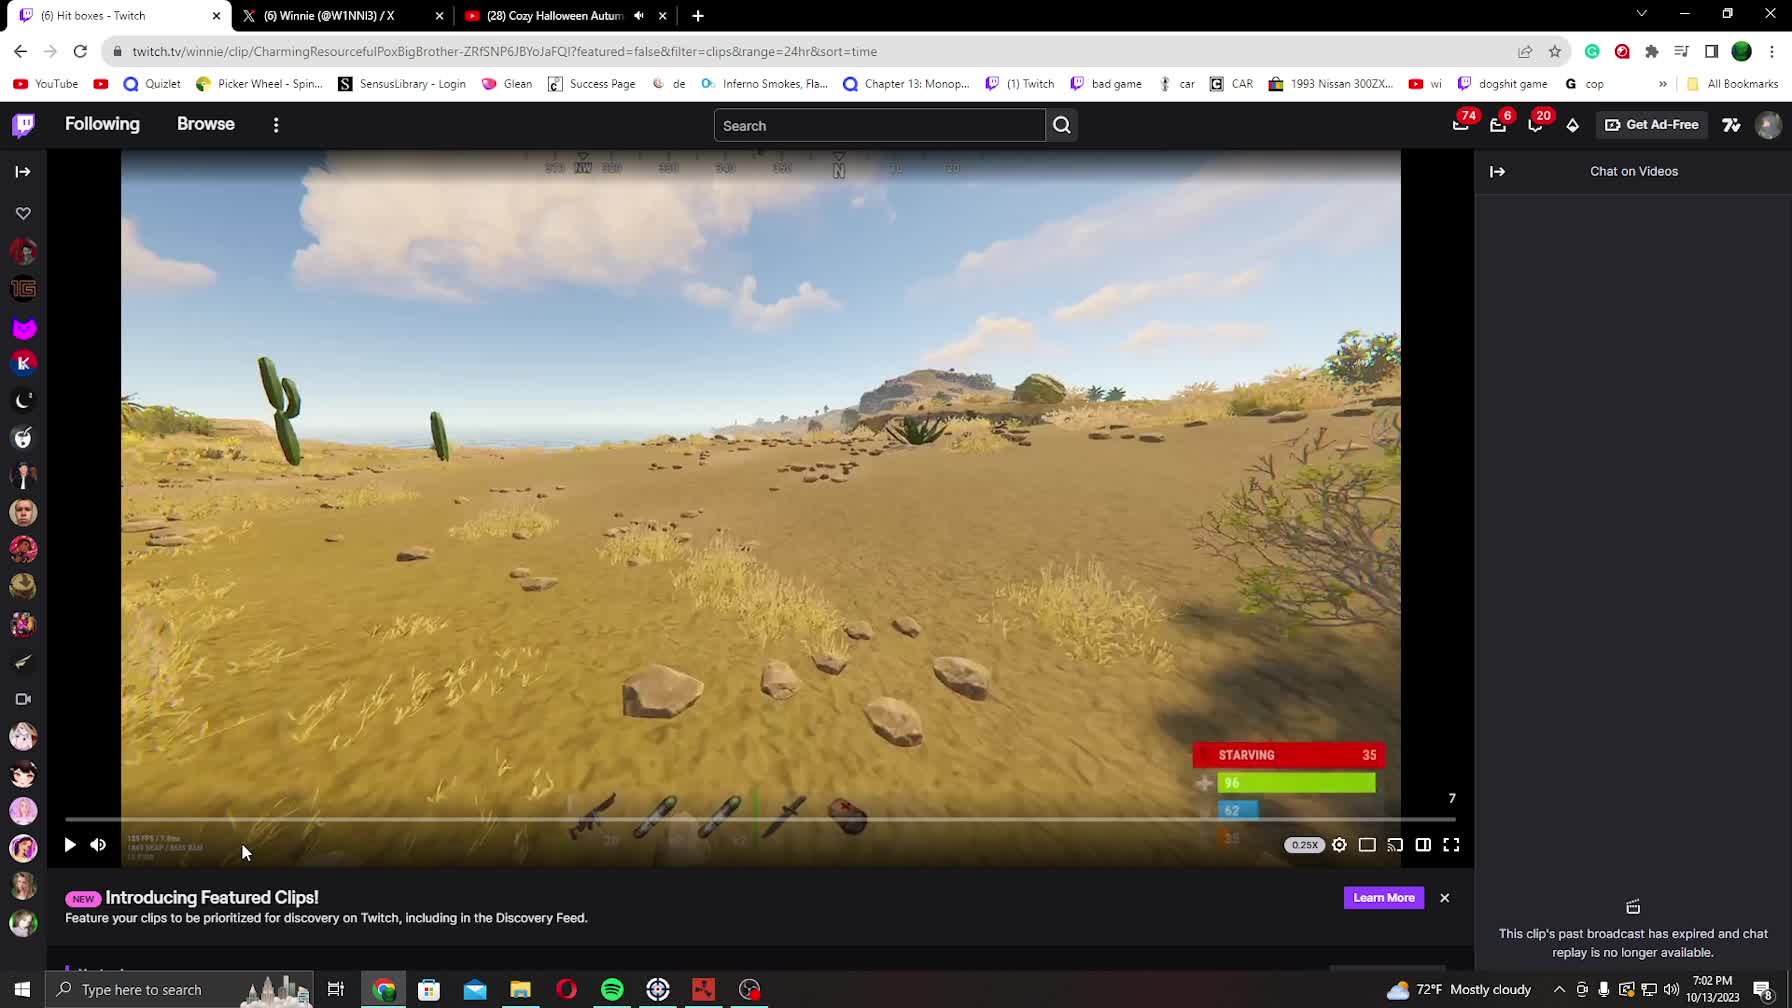Viewport: 1792px width, 1008px height.
Task: Expand the left sidebar with arrow icon
Action: coord(23,172)
